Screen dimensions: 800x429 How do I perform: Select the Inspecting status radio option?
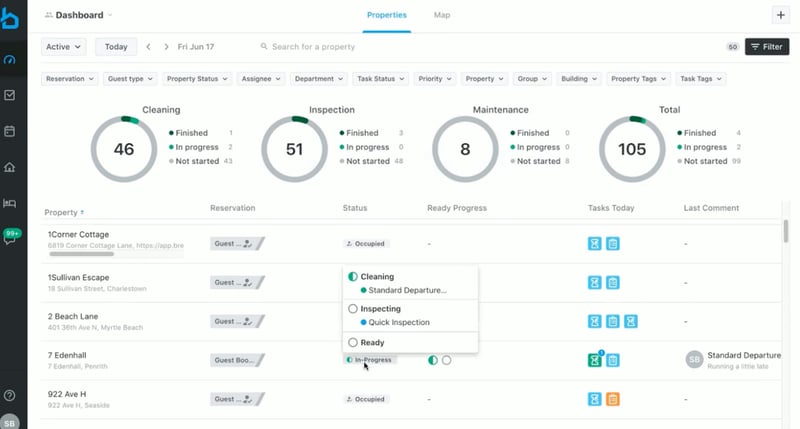[x=353, y=309]
